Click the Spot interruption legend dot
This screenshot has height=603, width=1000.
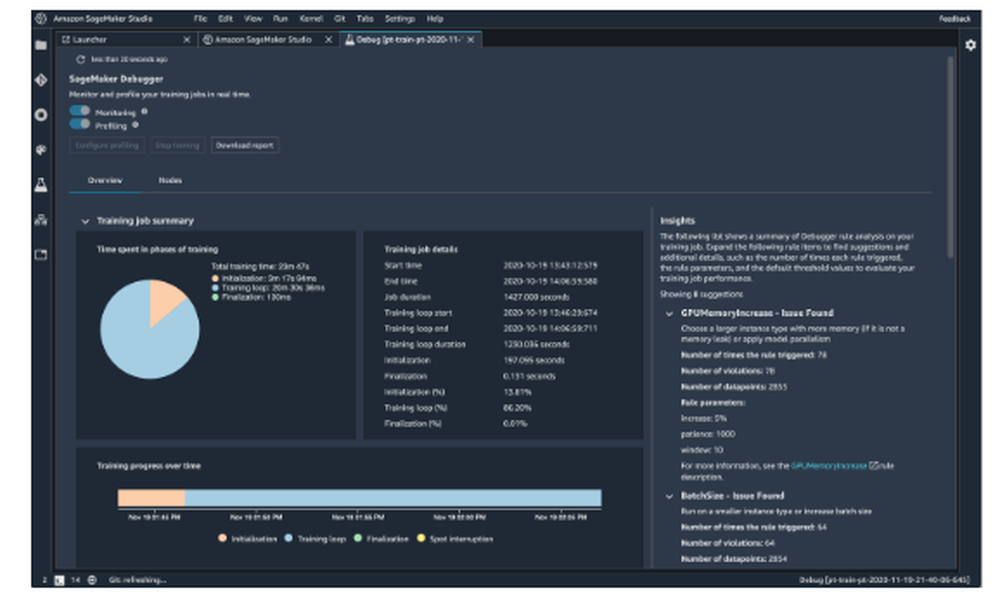click(421, 539)
